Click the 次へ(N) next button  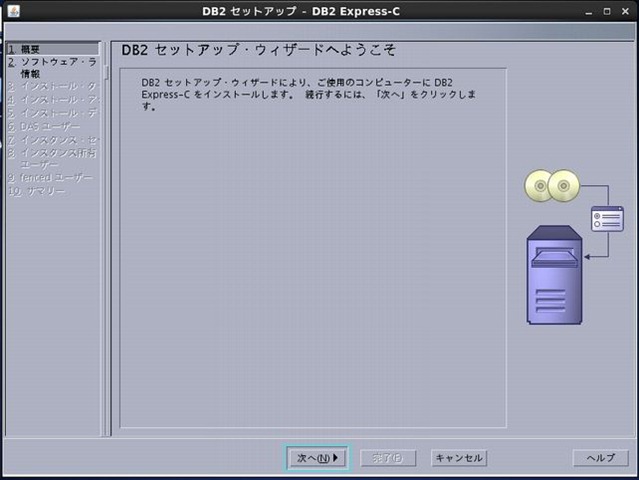(317, 458)
